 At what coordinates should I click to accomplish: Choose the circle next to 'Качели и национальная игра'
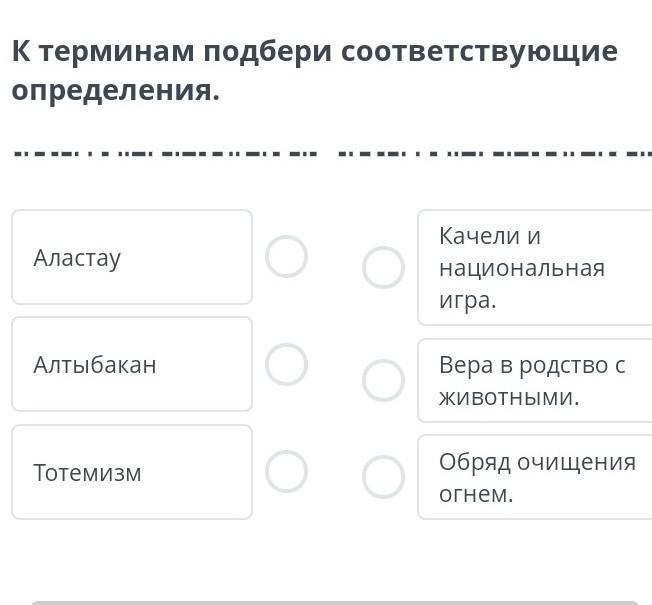point(383,268)
